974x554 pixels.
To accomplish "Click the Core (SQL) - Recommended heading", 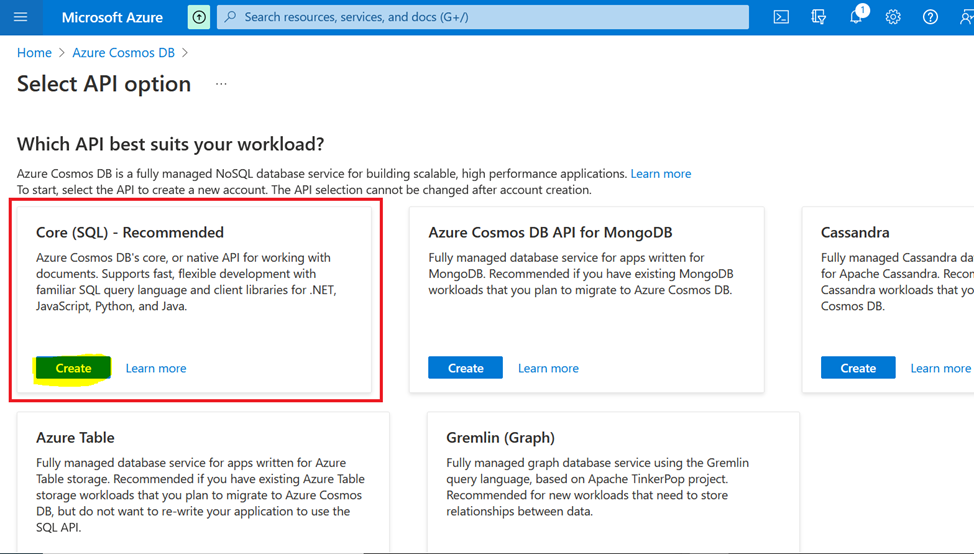I will point(130,232).
